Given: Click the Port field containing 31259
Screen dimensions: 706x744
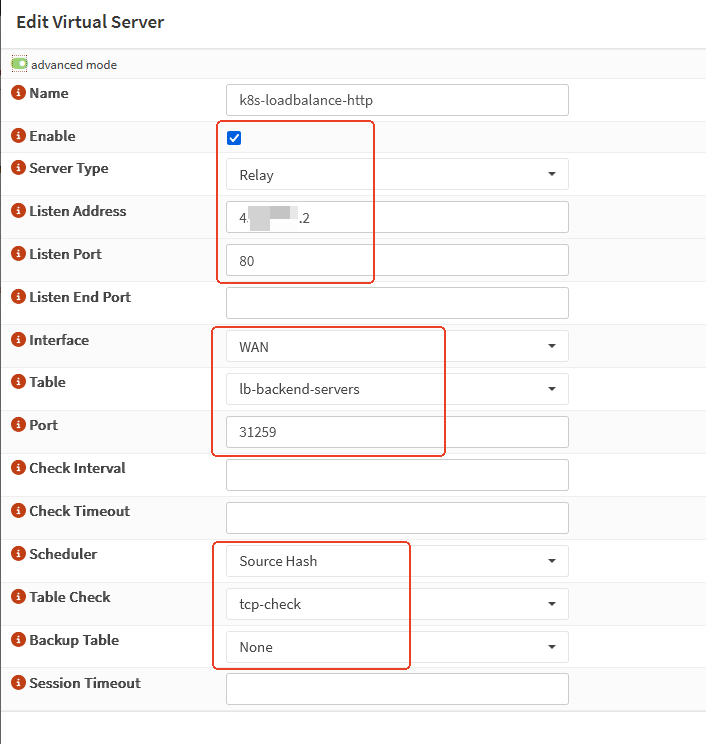Looking at the screenshot, I should point(397,432).
